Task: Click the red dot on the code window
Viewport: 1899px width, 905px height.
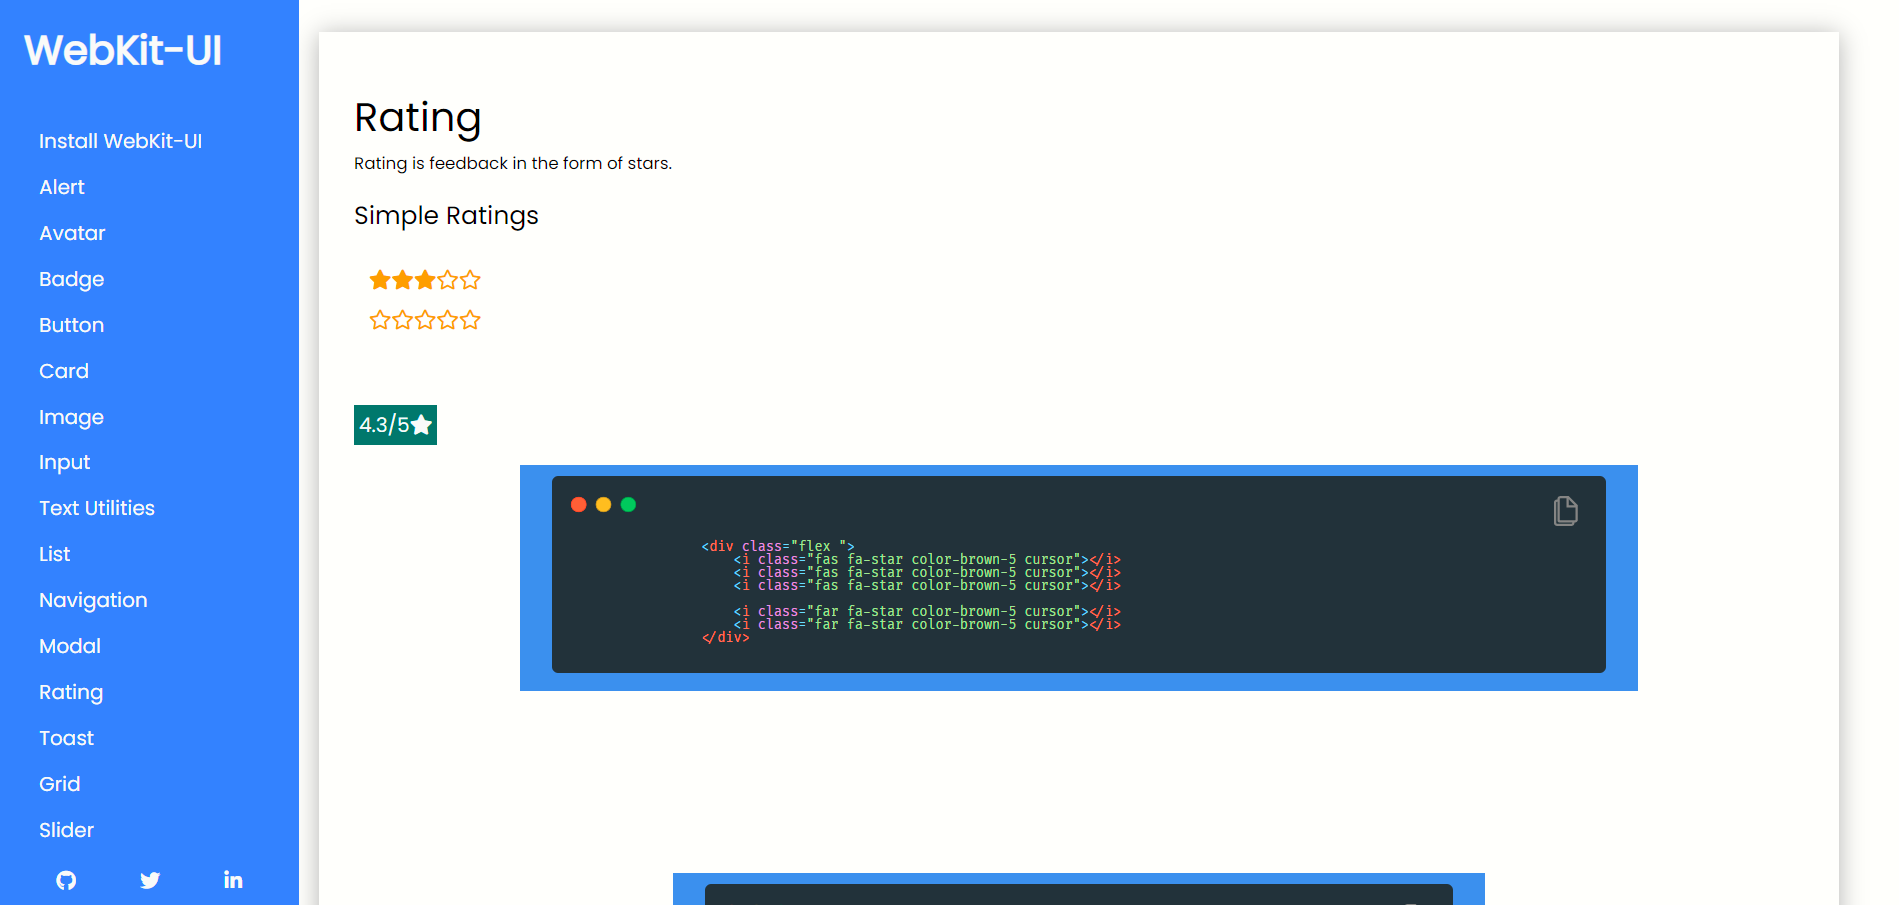Action: 579,505
